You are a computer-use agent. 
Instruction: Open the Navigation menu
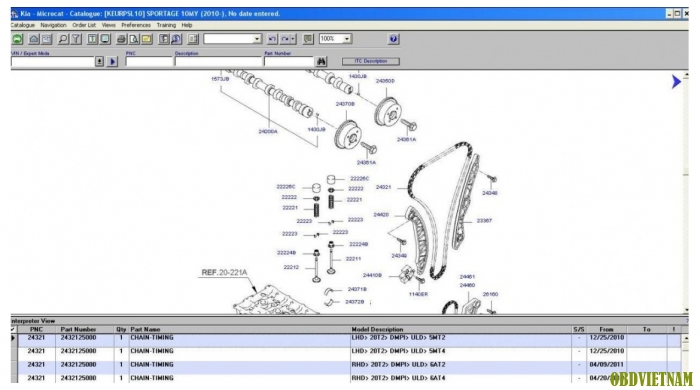tap(53, 25)
